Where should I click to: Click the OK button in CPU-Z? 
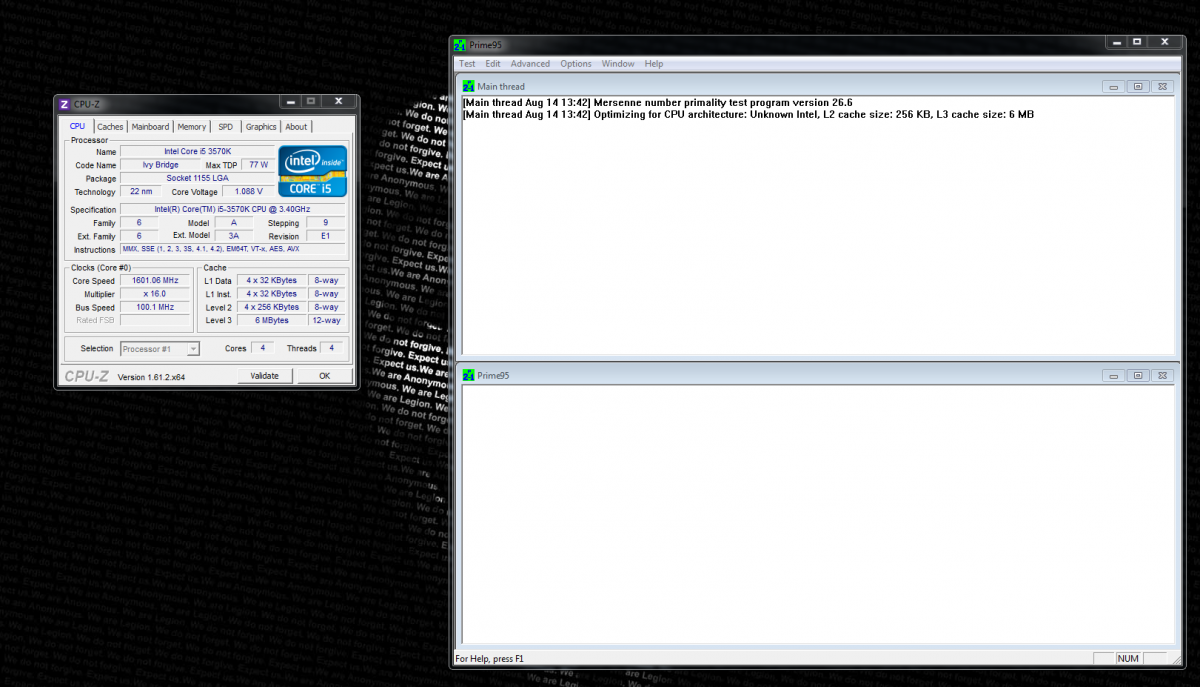[324, 376]
